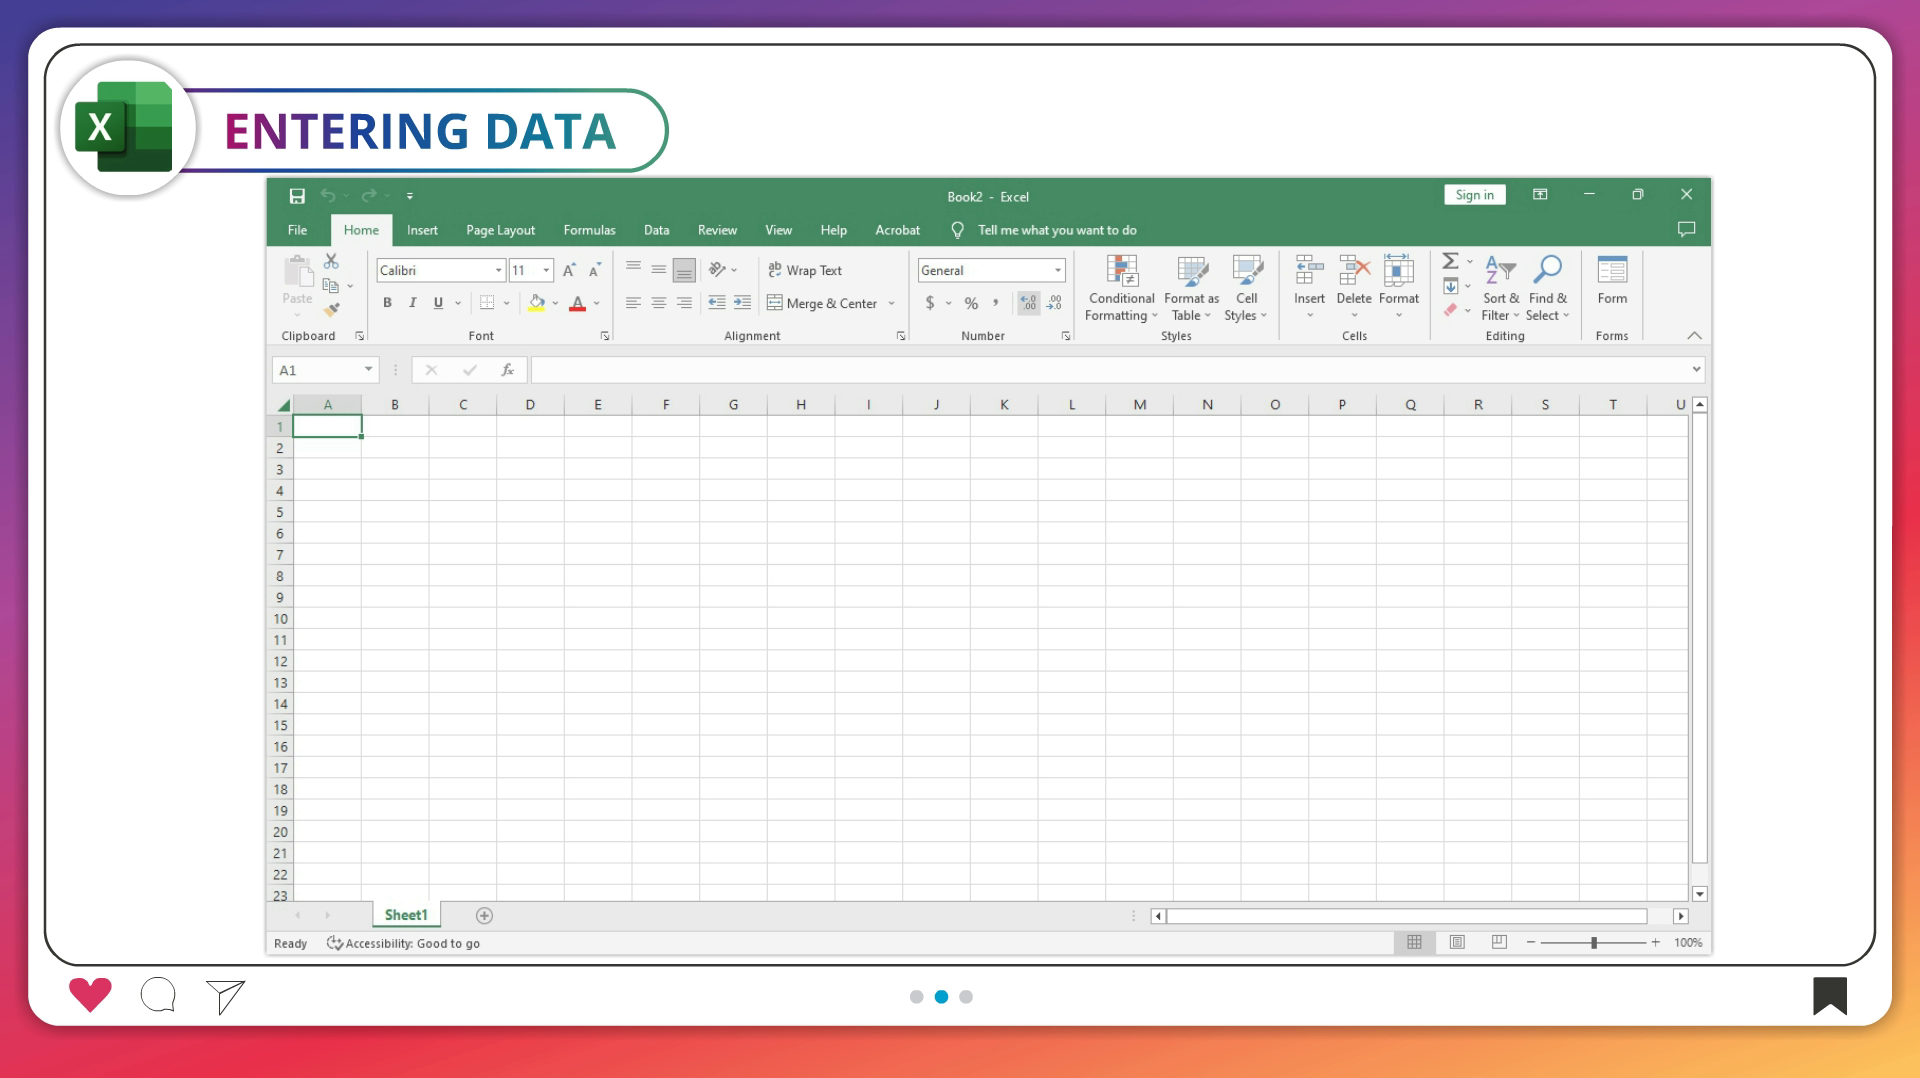
Task: Add a new sheet with plus icon
Action: click(484, 916)
